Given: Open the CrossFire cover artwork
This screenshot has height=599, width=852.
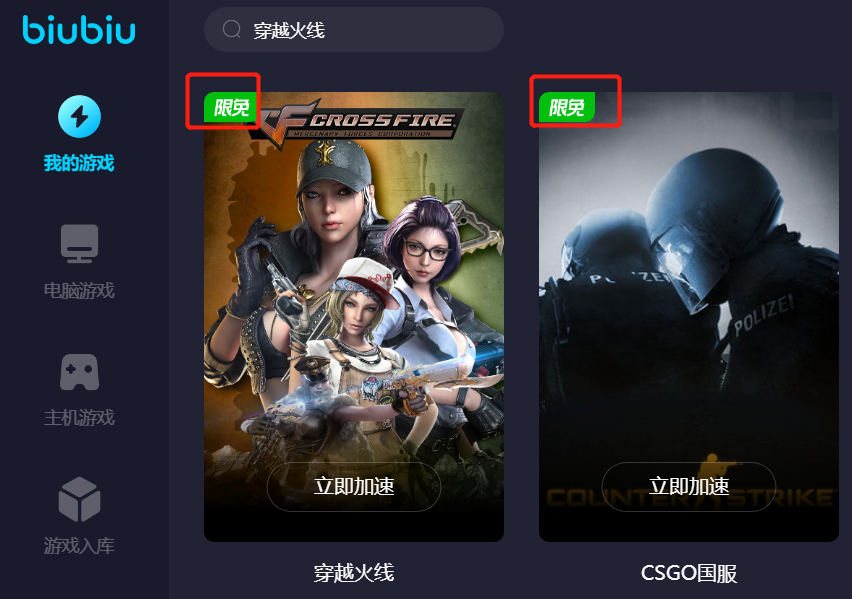Looking at the screenshot, I should click(x=354, y=316).
